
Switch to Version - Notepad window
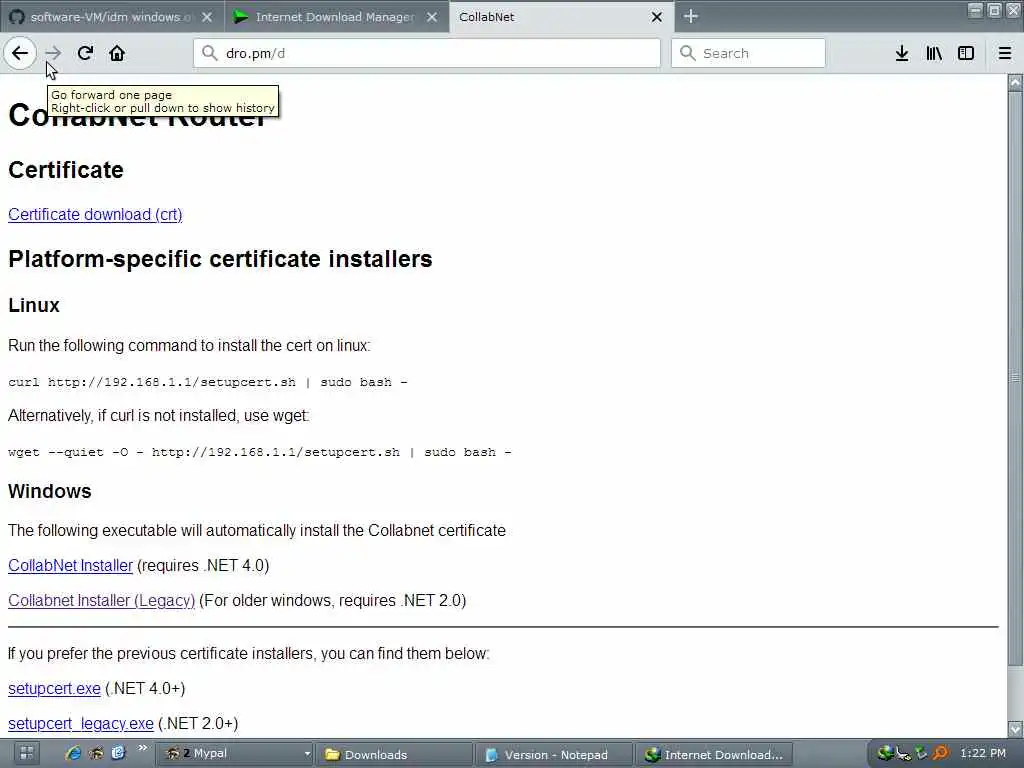[554, 754]
